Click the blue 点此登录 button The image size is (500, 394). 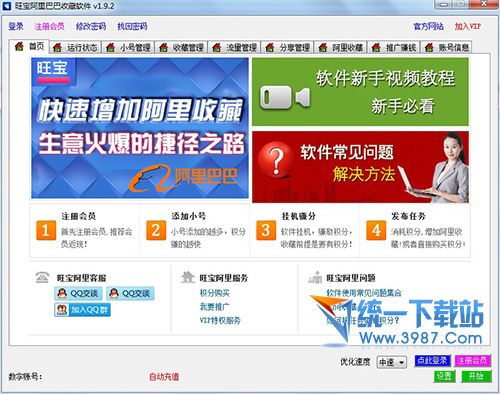(432, 360)
